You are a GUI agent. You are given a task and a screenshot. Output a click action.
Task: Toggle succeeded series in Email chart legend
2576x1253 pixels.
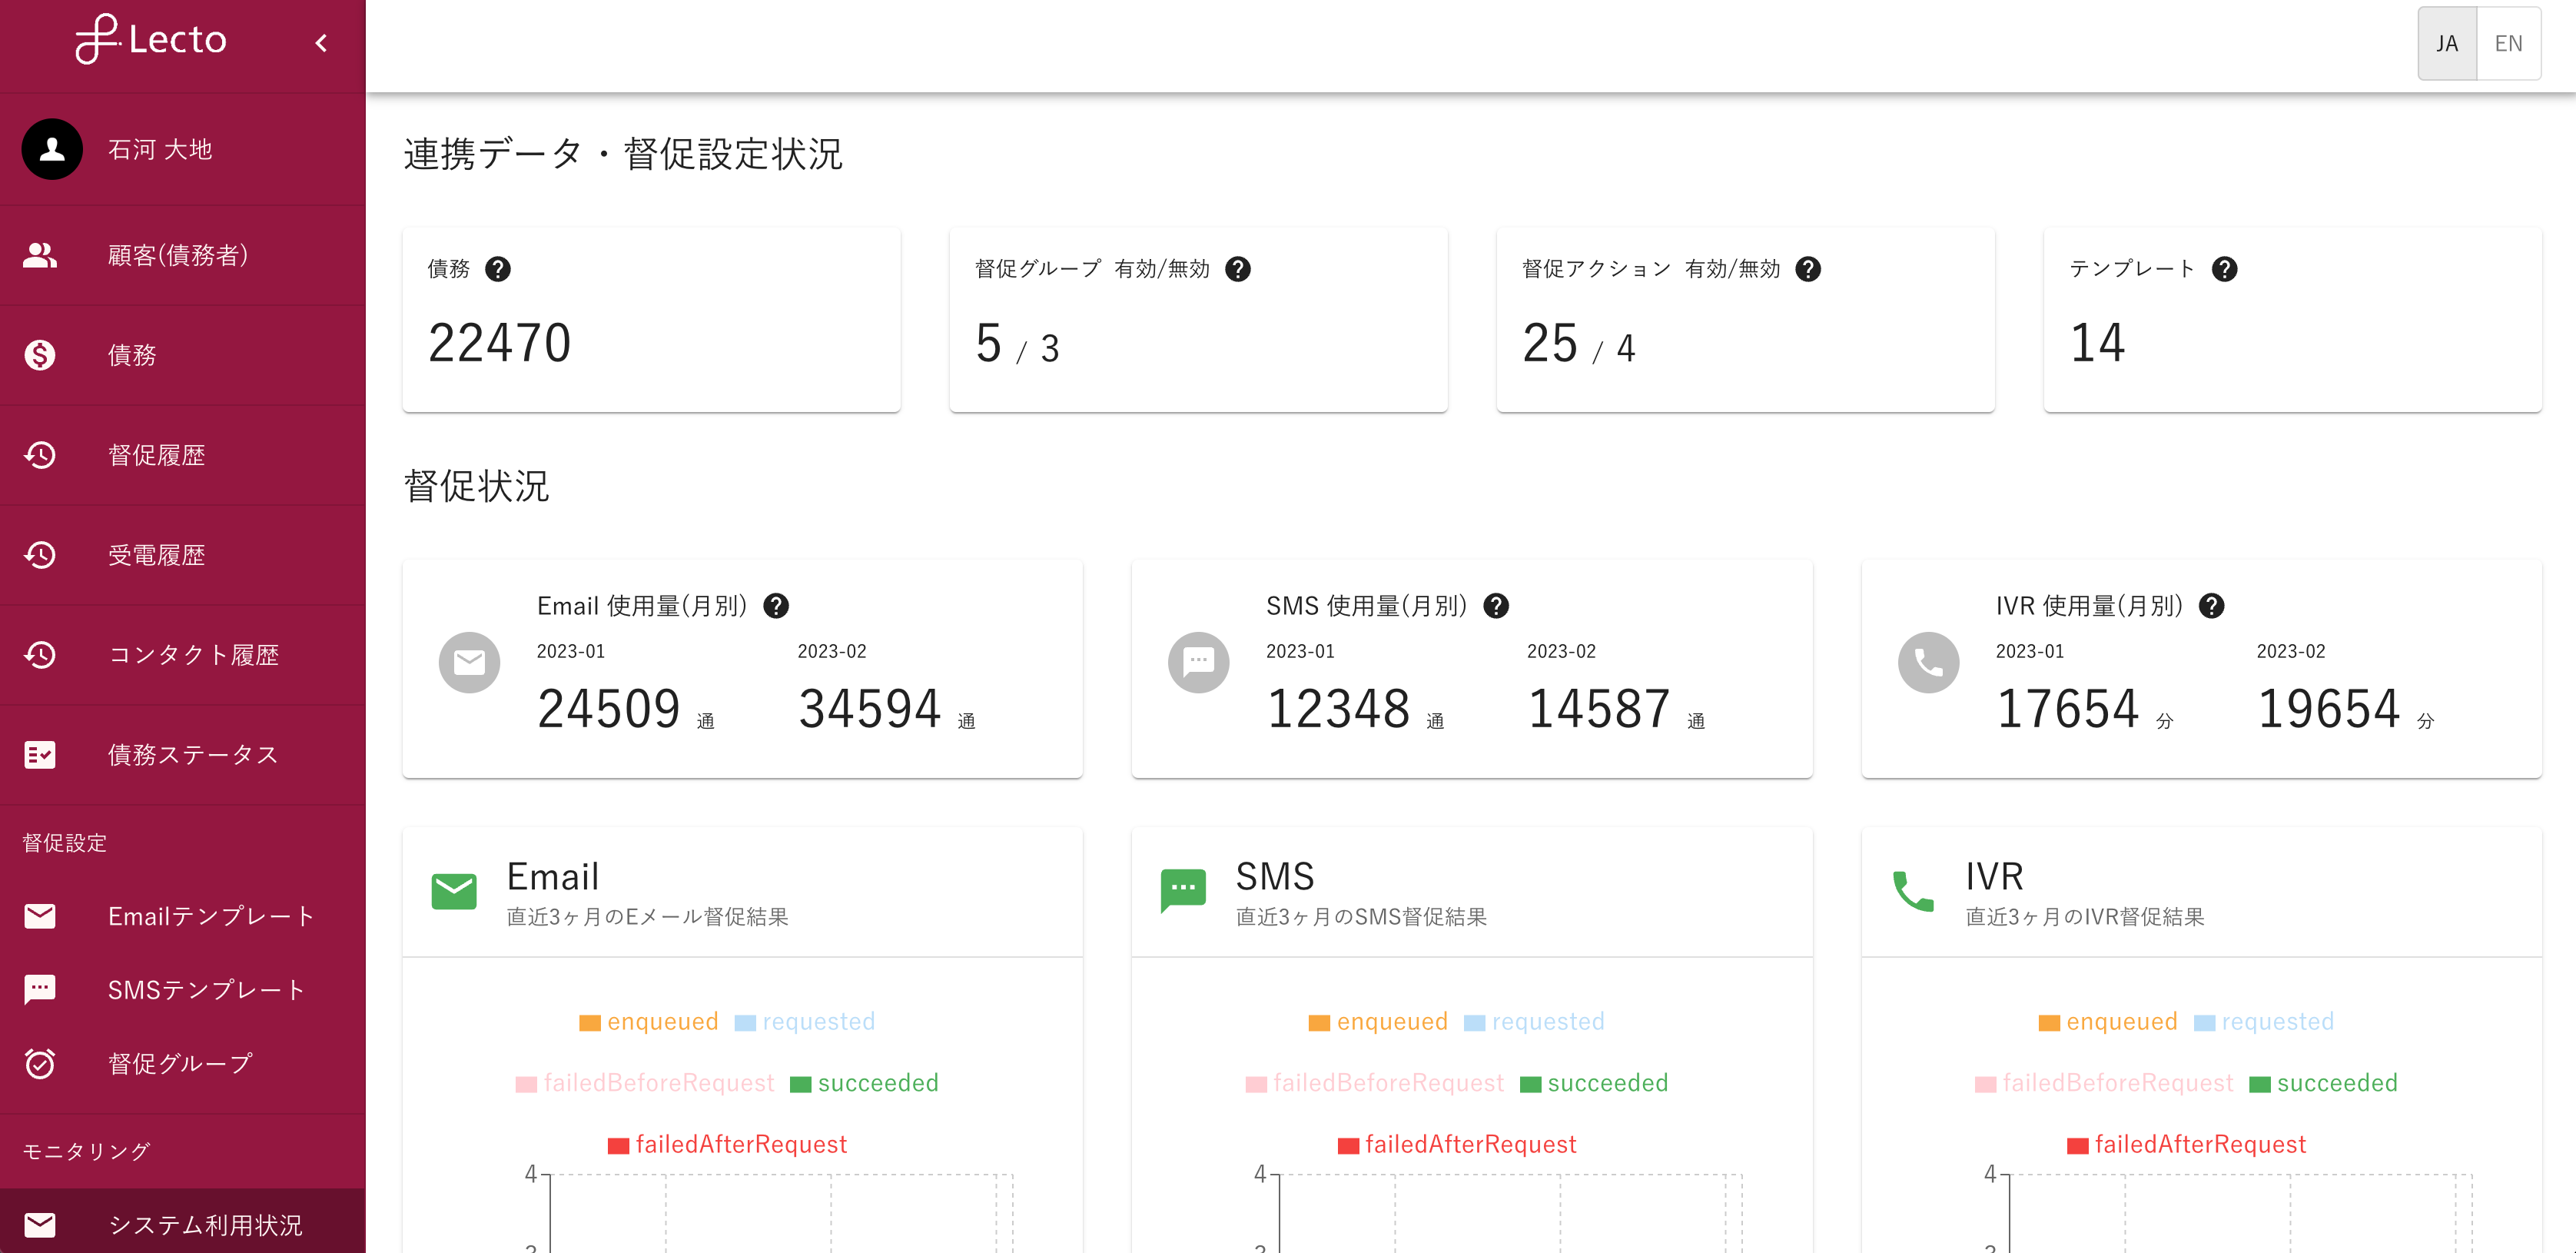(x=864, y=1083)
